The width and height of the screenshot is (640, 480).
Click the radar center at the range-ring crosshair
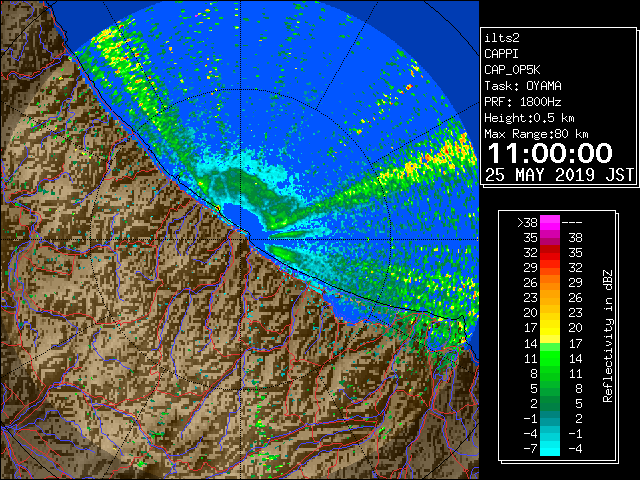tap(241, 240)
